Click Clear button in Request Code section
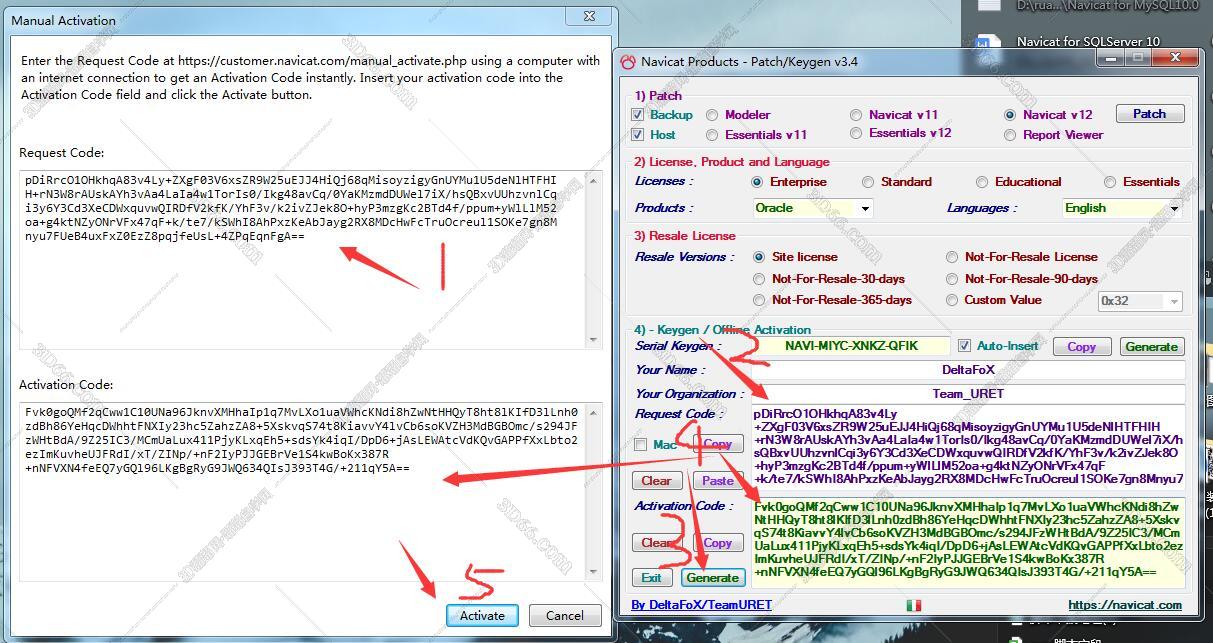 coord(656,481)
